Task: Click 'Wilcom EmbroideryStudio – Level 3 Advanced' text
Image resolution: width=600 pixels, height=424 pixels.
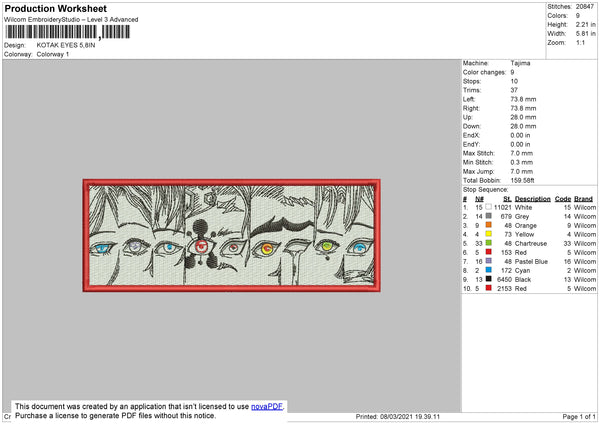Action: tap(71, 20)
